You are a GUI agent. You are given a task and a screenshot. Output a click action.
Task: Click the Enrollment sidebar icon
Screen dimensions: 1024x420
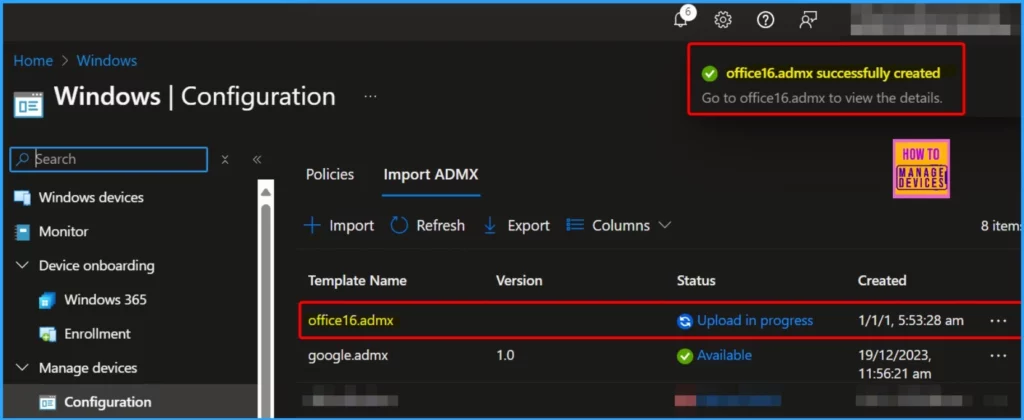47,334
